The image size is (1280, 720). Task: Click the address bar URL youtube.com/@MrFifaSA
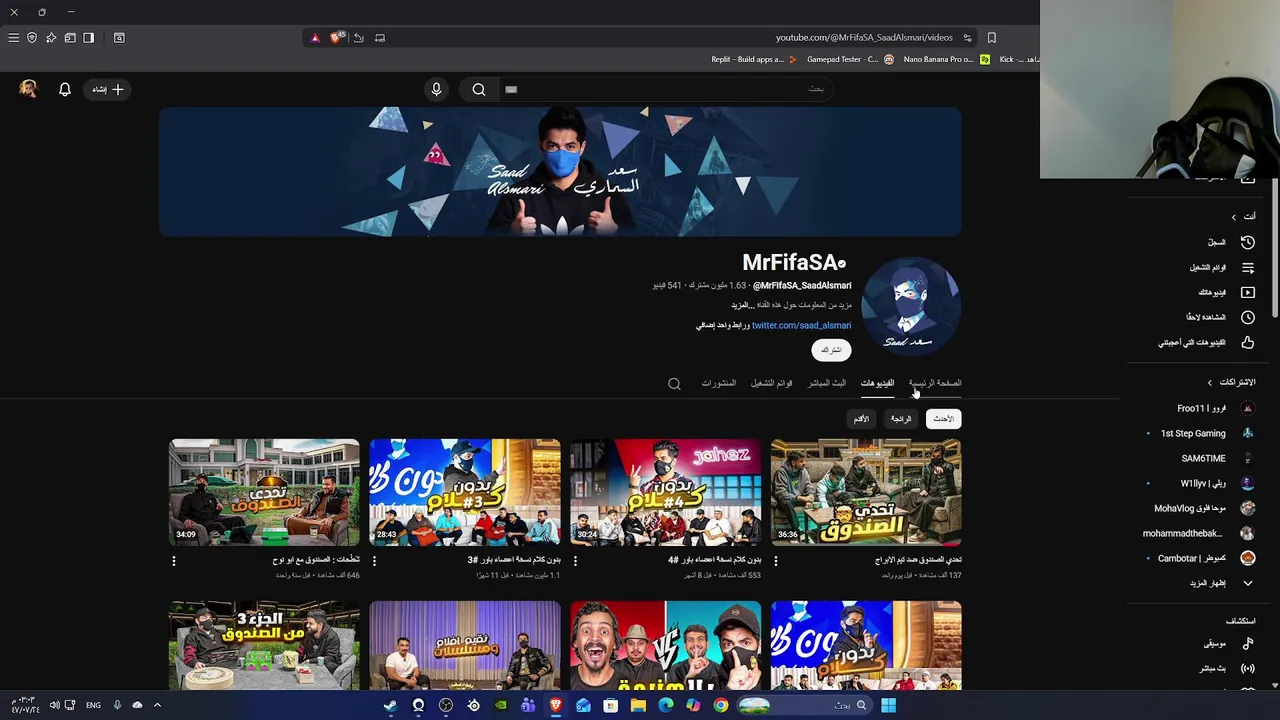point(864,38)
